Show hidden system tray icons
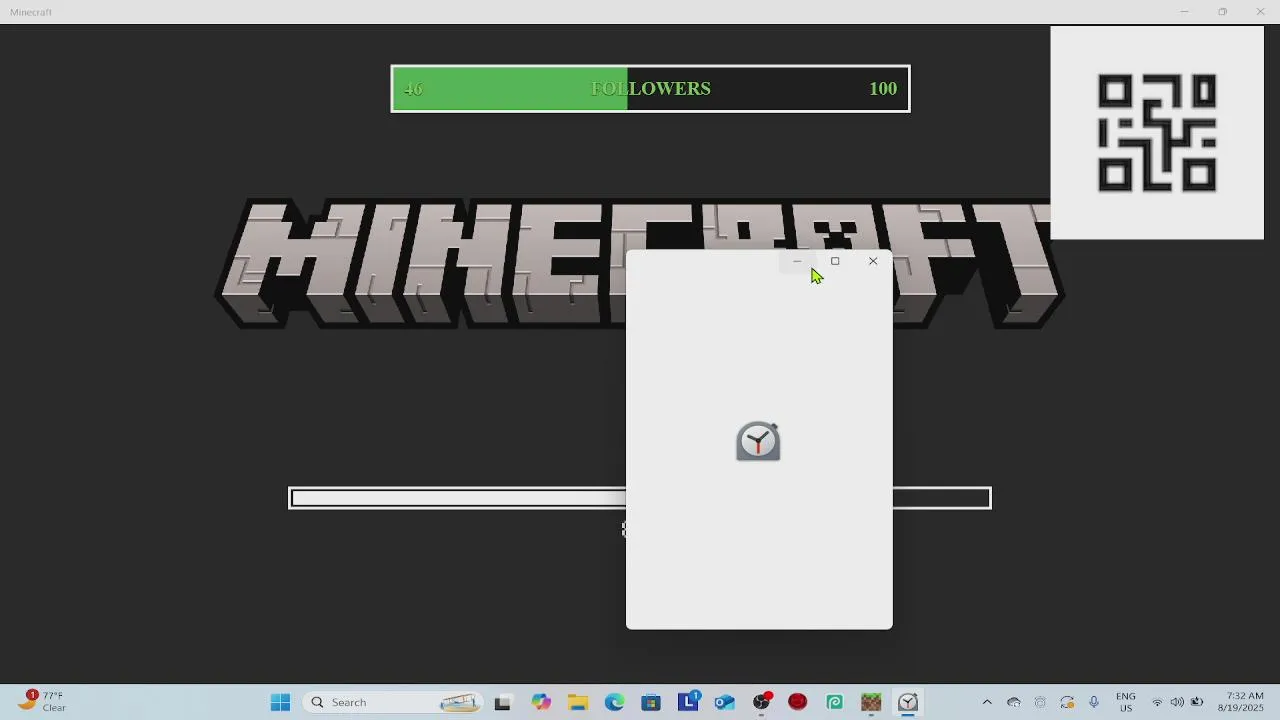 point(987,702)
